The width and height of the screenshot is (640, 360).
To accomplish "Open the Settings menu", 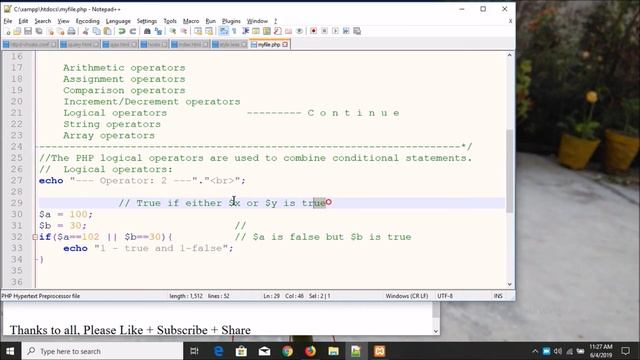I will [147, 21].
